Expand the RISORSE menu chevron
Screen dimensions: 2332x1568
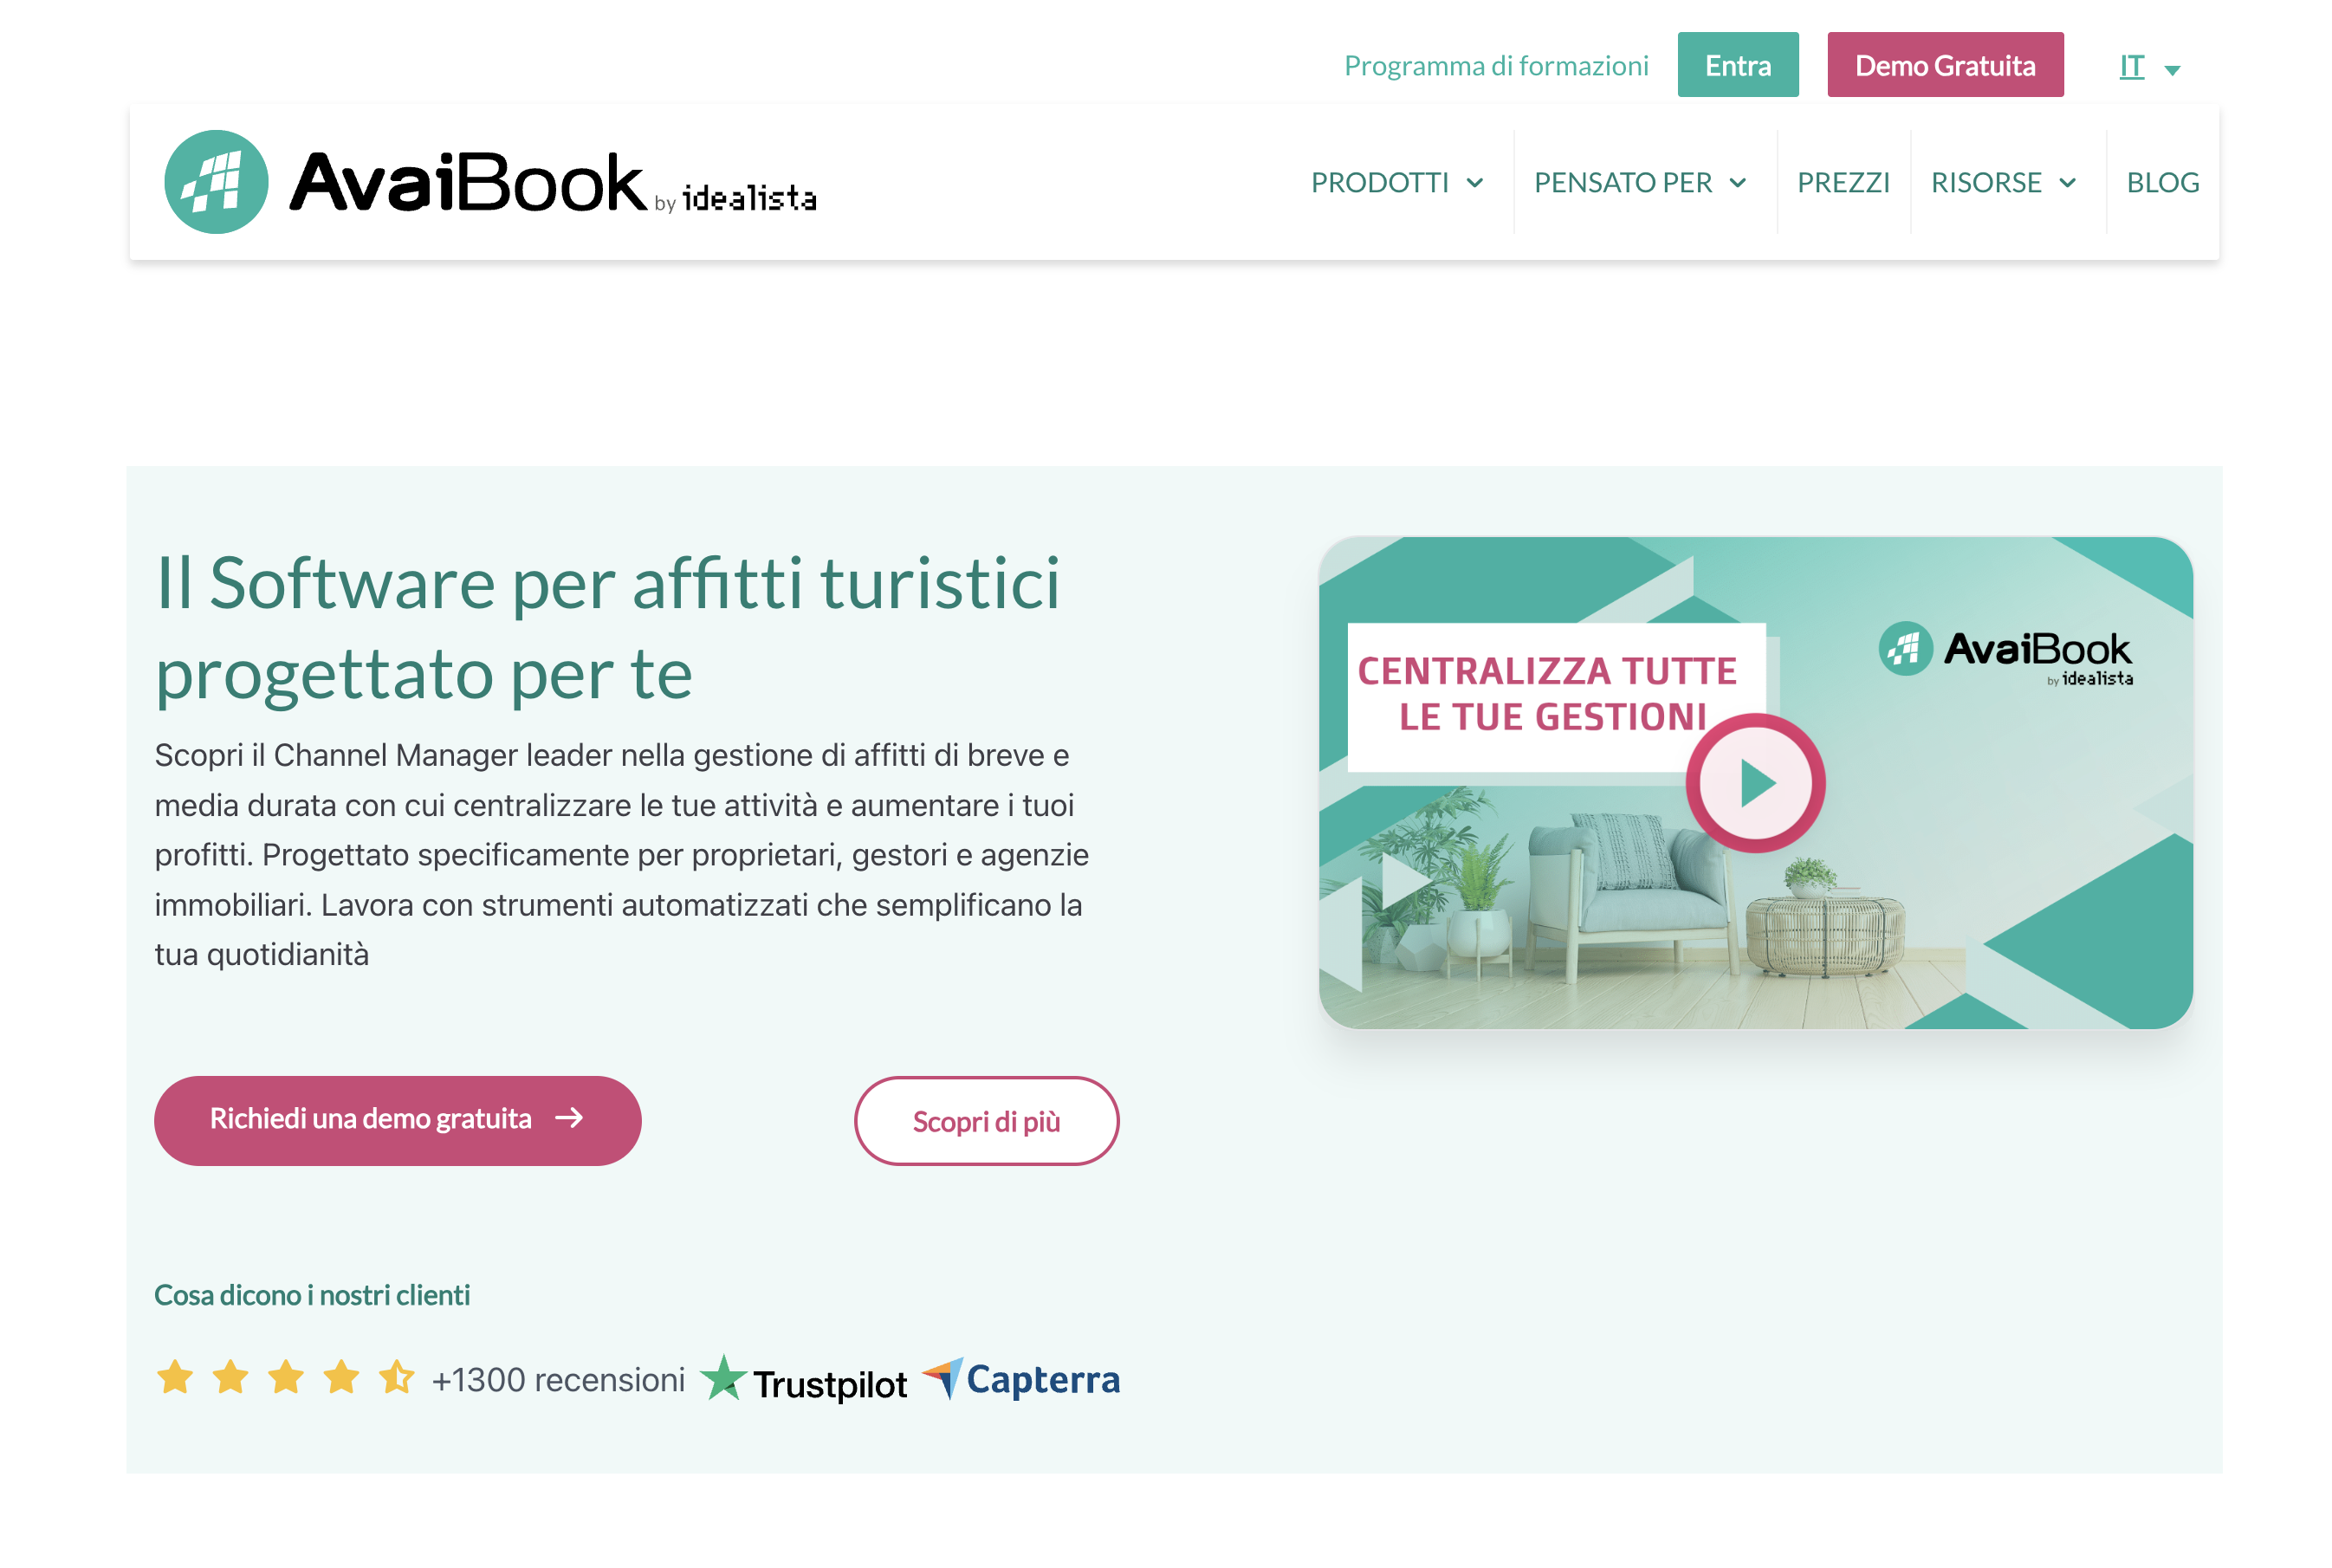click(2068, 183)
